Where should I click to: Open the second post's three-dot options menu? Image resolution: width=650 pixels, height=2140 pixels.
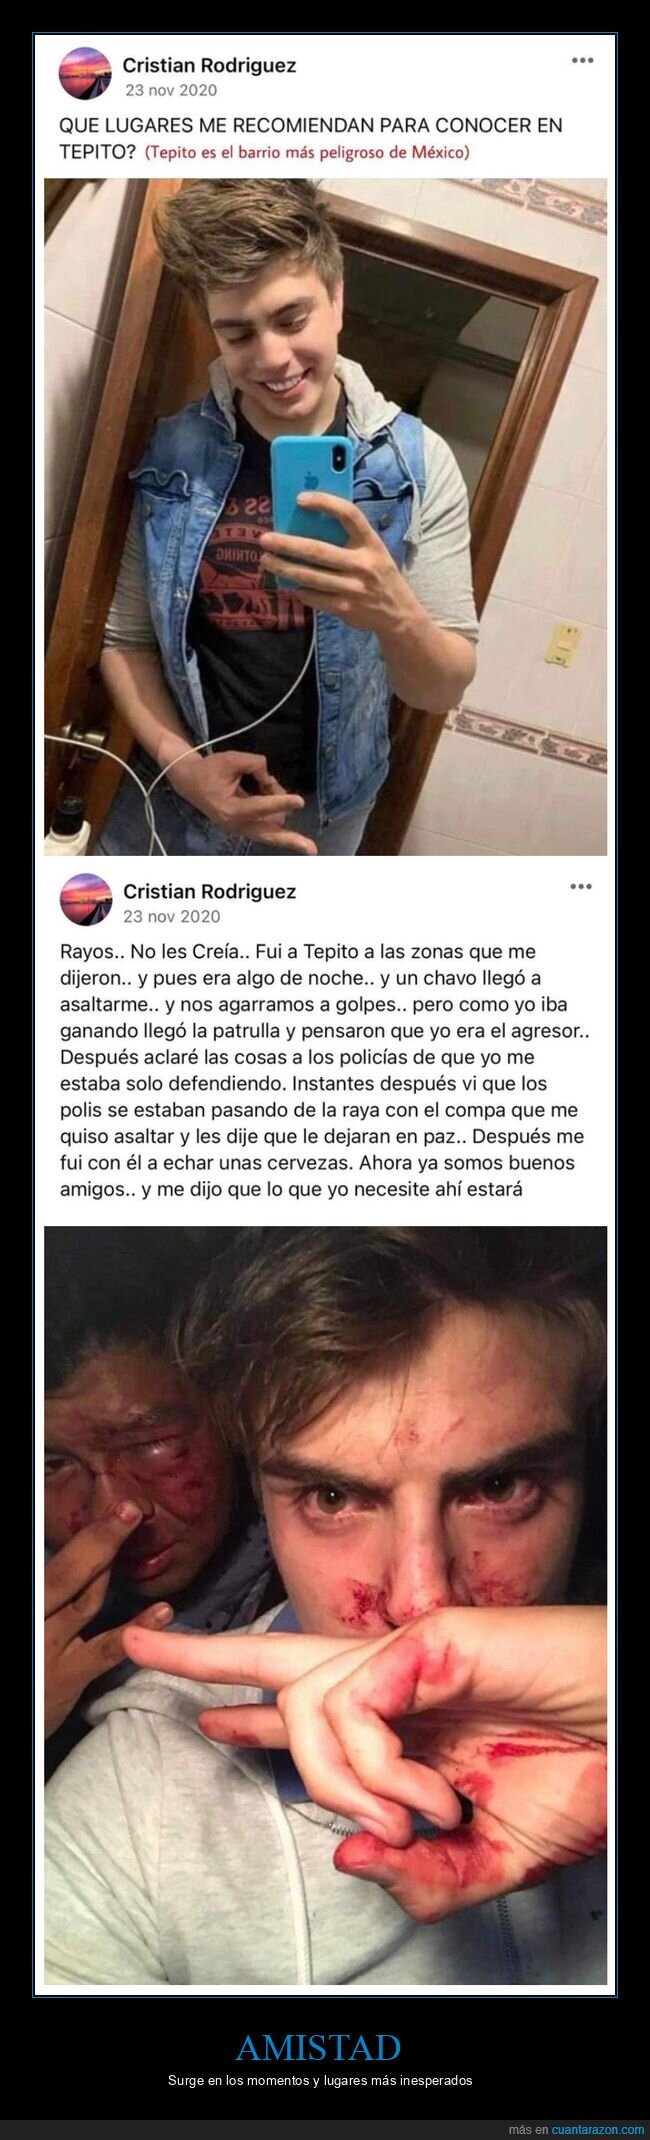581,886
